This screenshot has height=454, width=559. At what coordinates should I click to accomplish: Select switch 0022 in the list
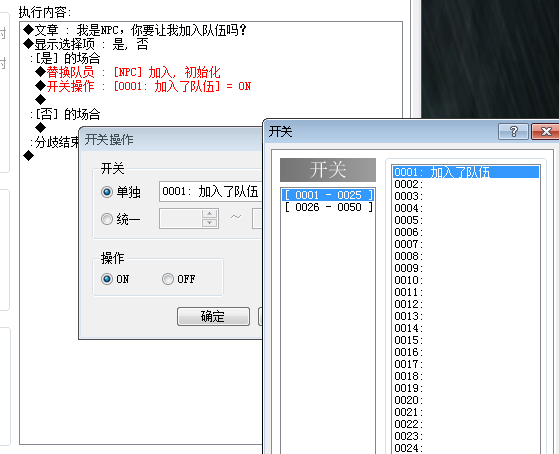pyautogui.click(x=466, y=424)
